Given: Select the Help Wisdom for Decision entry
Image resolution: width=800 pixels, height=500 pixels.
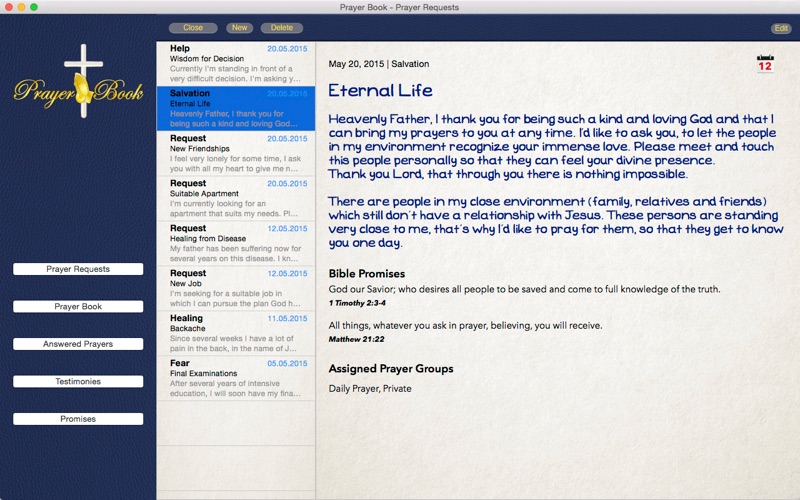Looking at the screenshot, I should (236, 63).
